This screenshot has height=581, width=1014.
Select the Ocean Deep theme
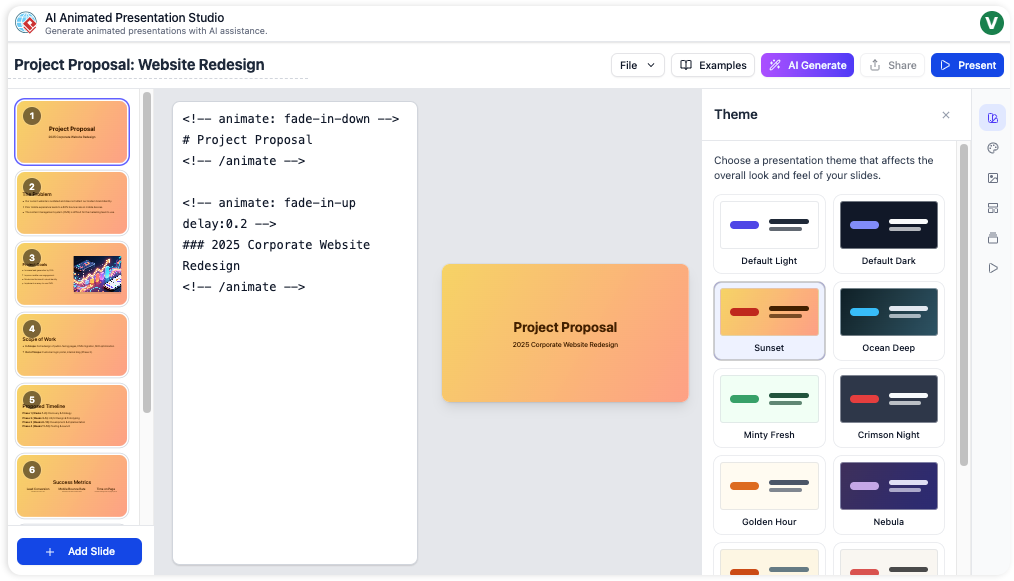pyautogui.click(x=888, y=320)
